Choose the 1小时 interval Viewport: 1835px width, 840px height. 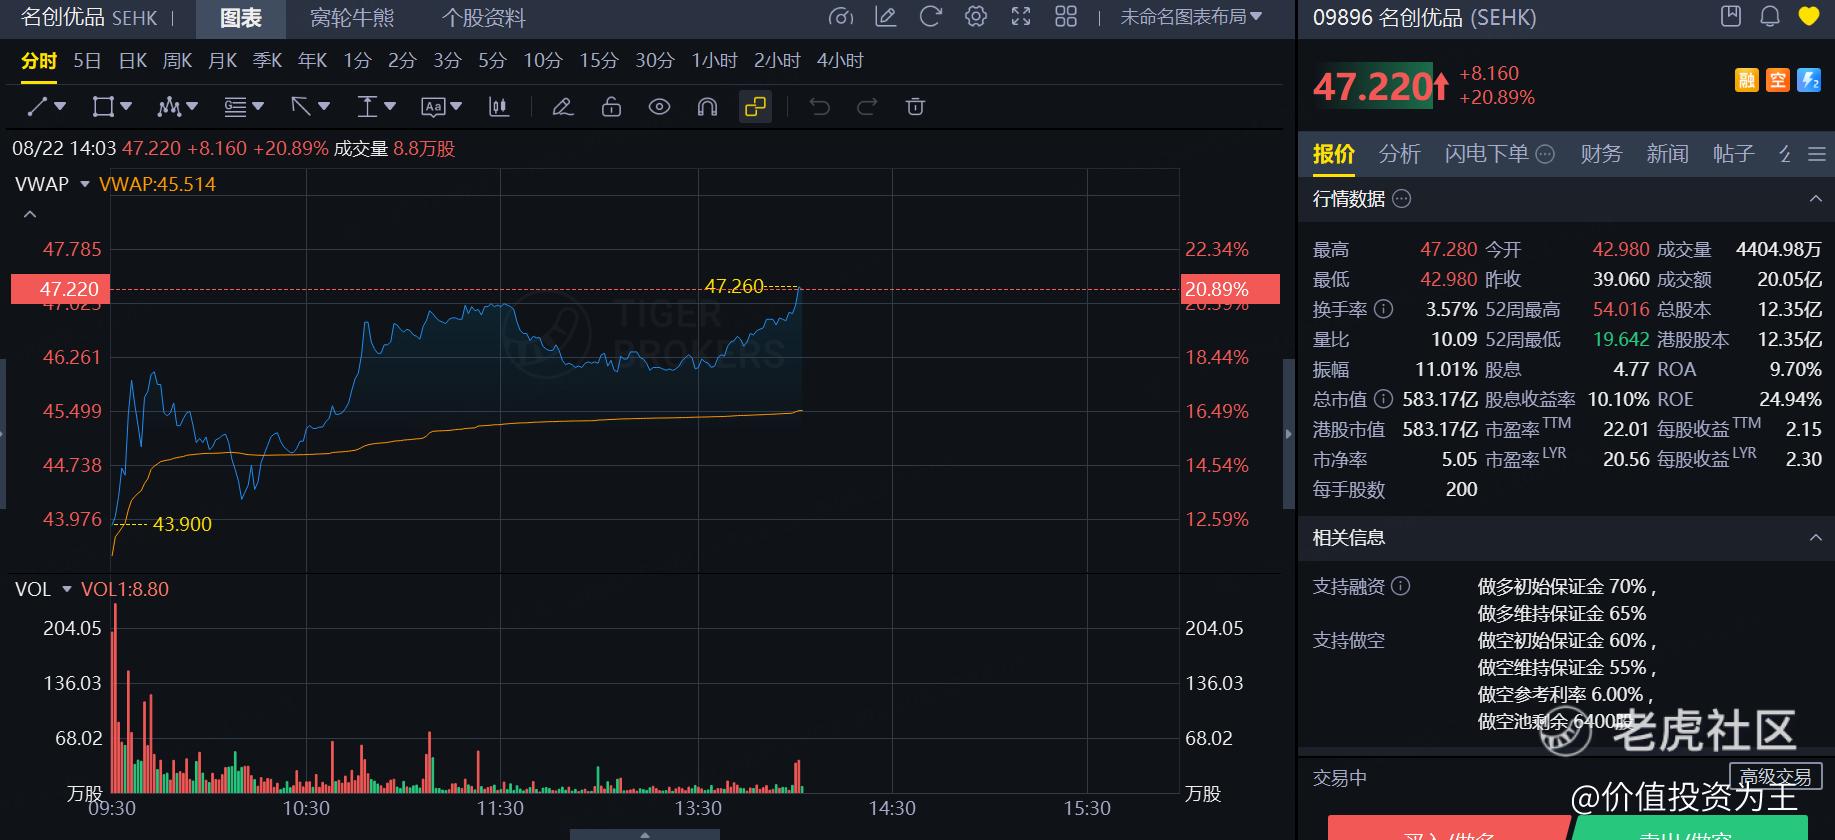(x=714, y=61)
